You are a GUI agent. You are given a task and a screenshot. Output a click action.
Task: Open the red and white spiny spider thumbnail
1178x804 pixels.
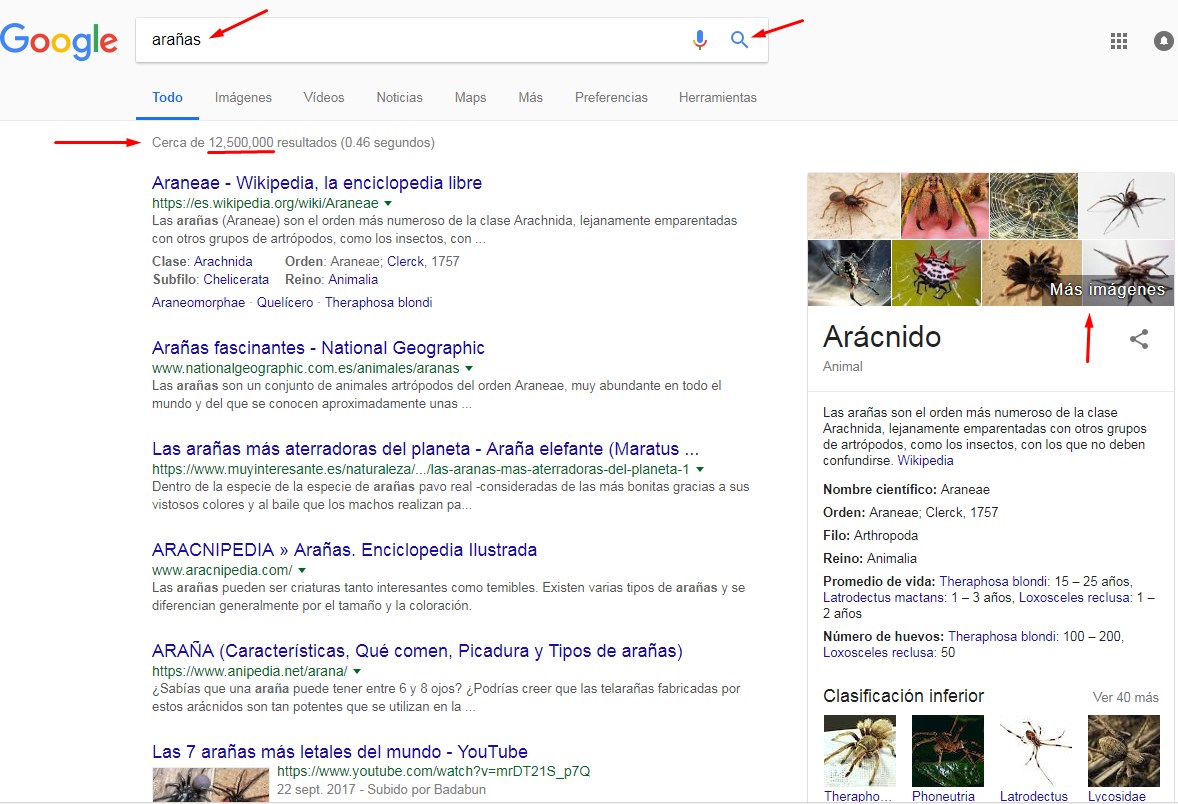936,273
